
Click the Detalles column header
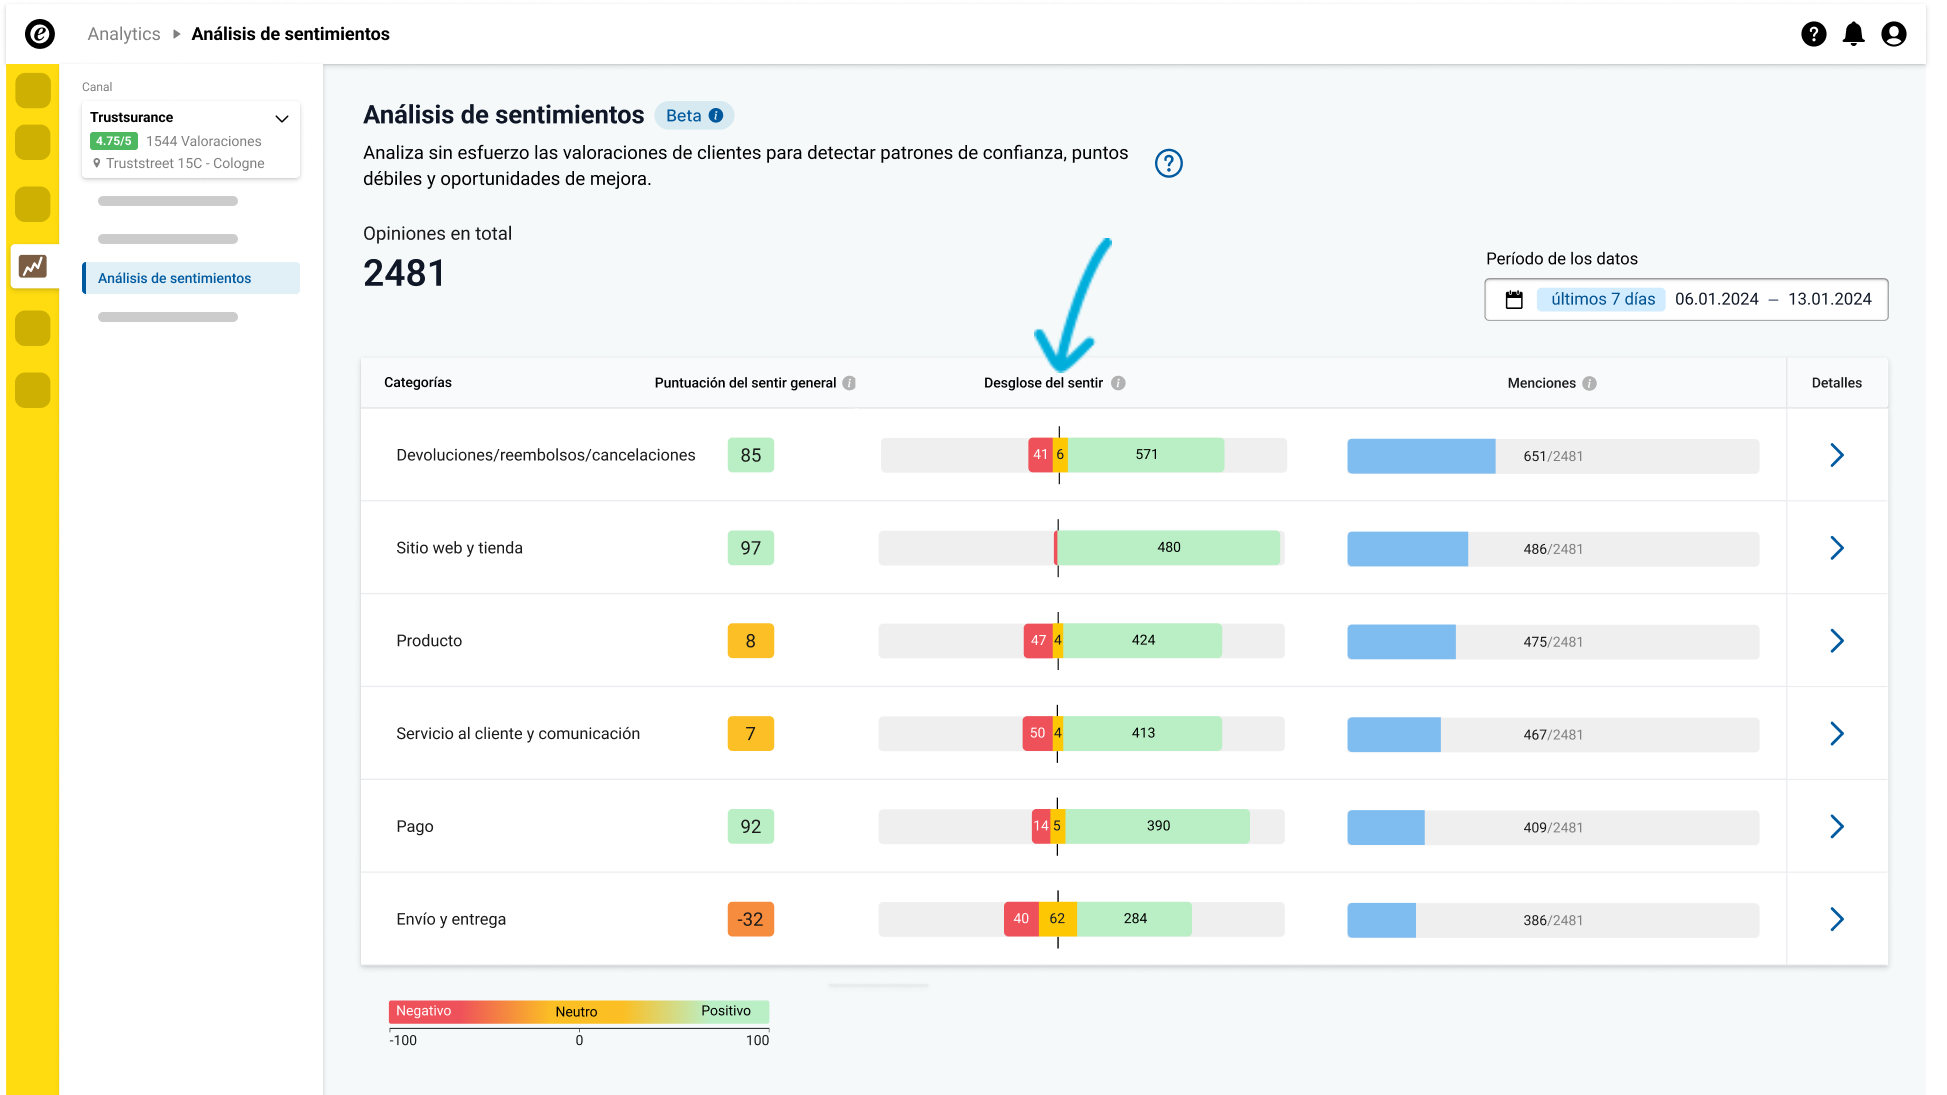(x=1837, y=383)
